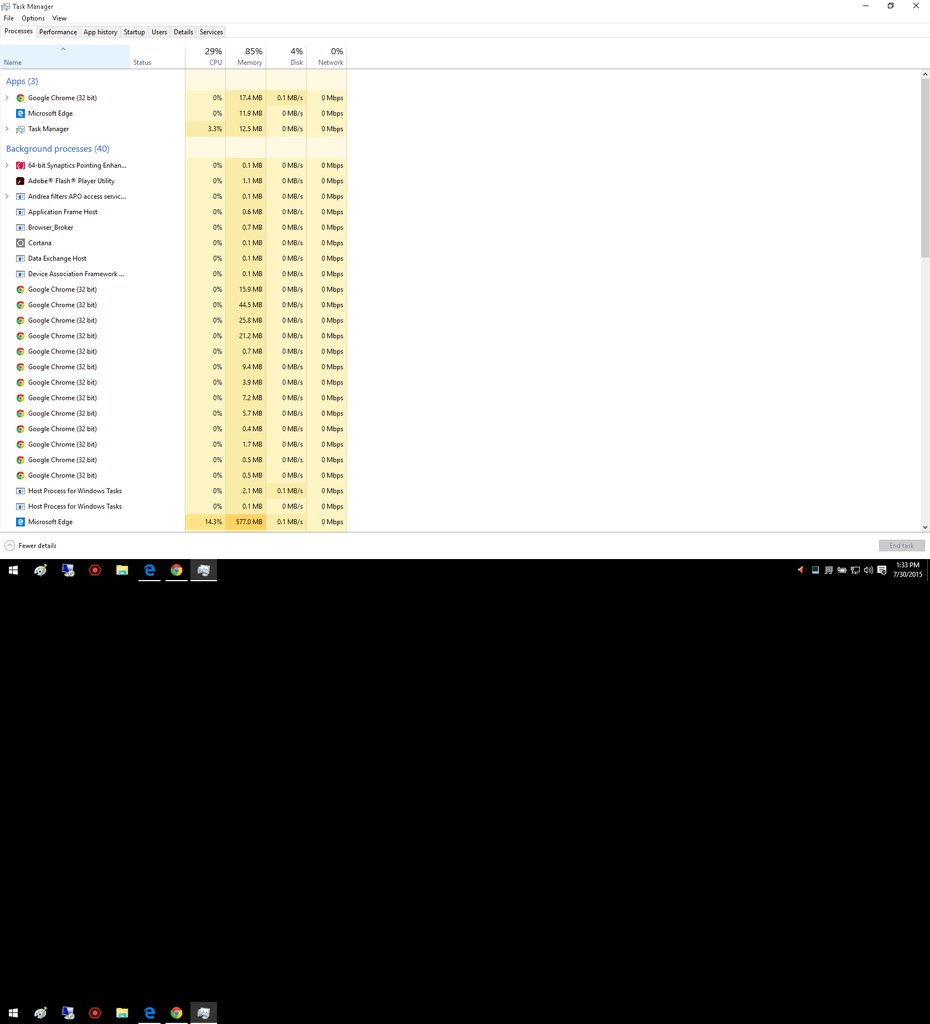Open Chrome on the lowest taskbar without a clock
Viewport: 930px width, 1024px height.
[176, 1013]
